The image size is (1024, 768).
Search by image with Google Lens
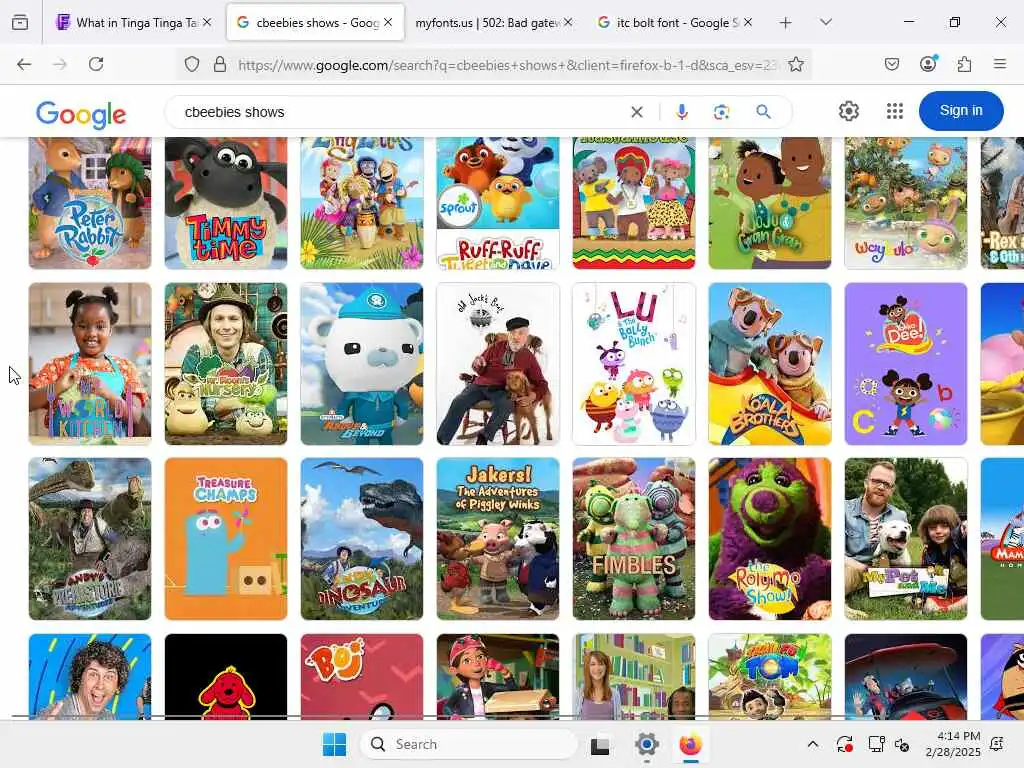coord(722,112)
